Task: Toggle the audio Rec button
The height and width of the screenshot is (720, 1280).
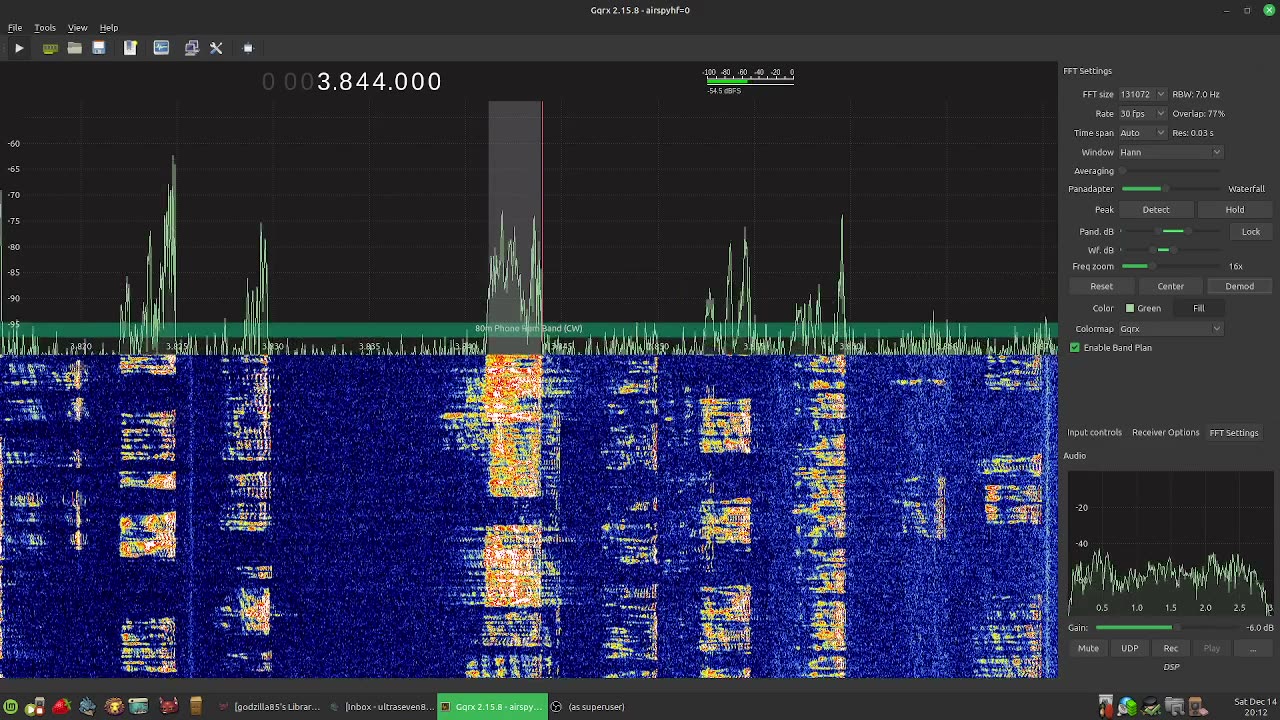Action: pos(1170,649)
